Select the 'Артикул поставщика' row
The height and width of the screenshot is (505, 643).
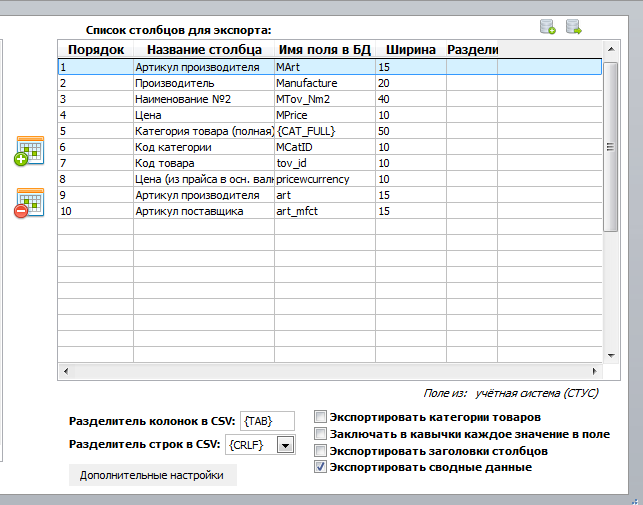[330, 211]
